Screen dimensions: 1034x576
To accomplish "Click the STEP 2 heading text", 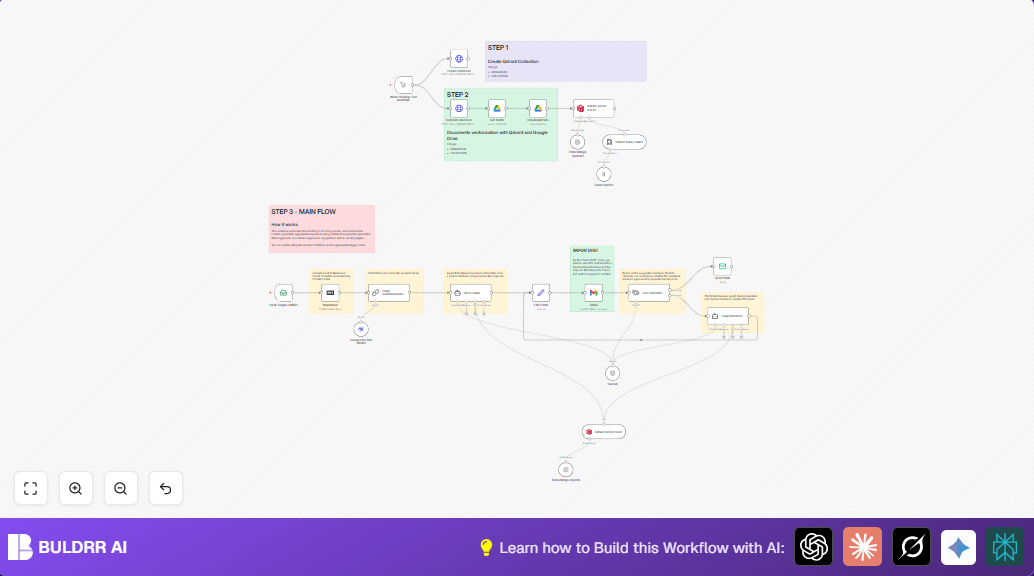I will (x=458, y=95).
